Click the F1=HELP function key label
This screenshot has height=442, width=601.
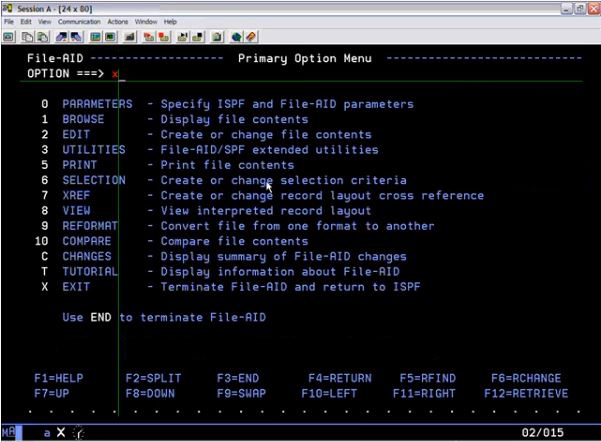59,378
